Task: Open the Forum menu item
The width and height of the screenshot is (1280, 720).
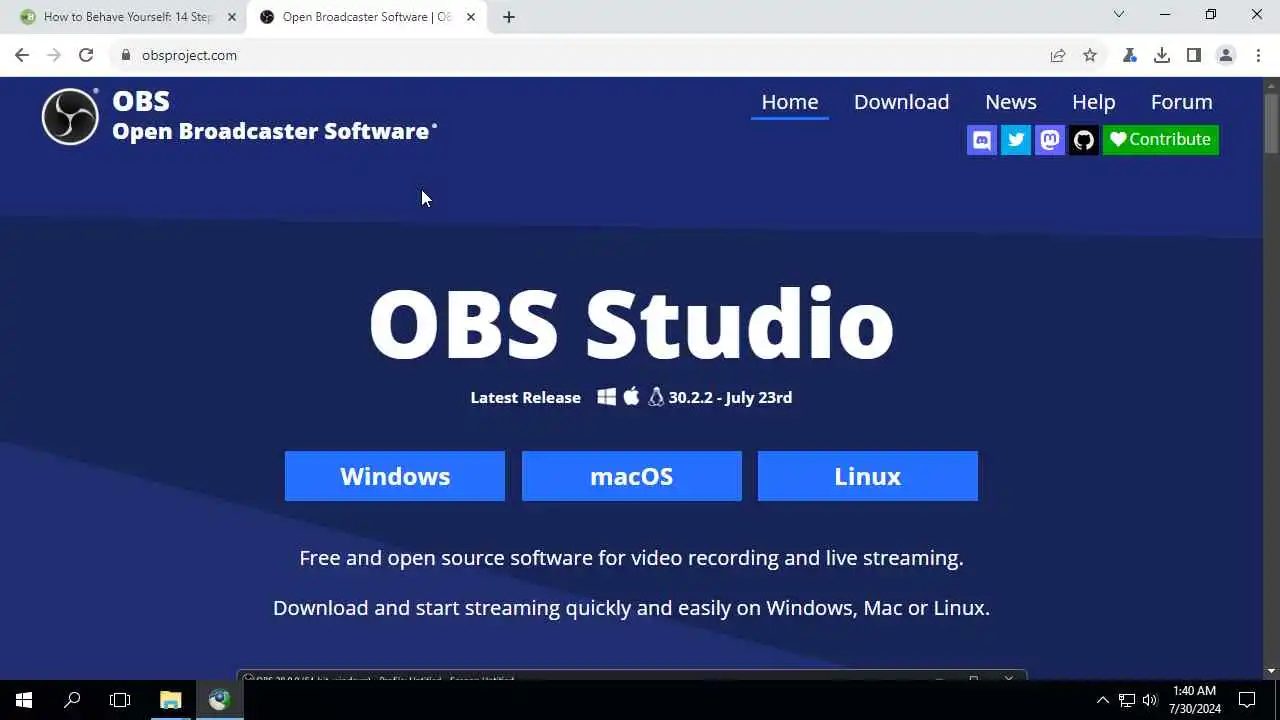Action: tap(1181, 102)
